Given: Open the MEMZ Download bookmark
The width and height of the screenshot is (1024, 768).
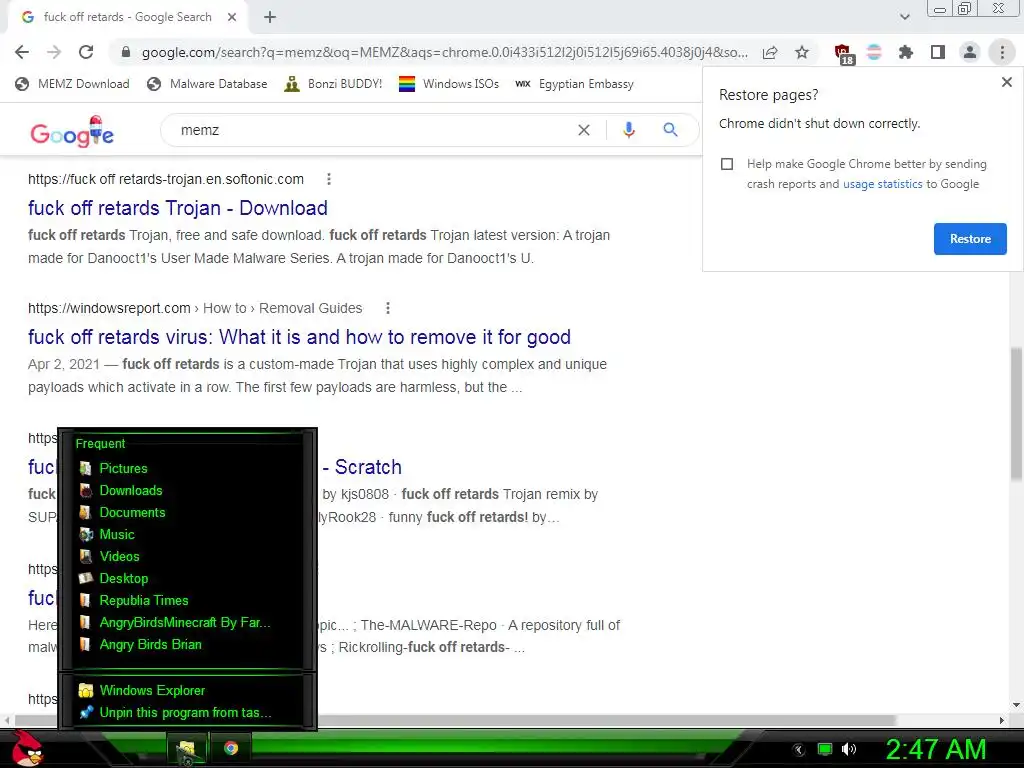Looking at the screenshot, I should 72,84.
